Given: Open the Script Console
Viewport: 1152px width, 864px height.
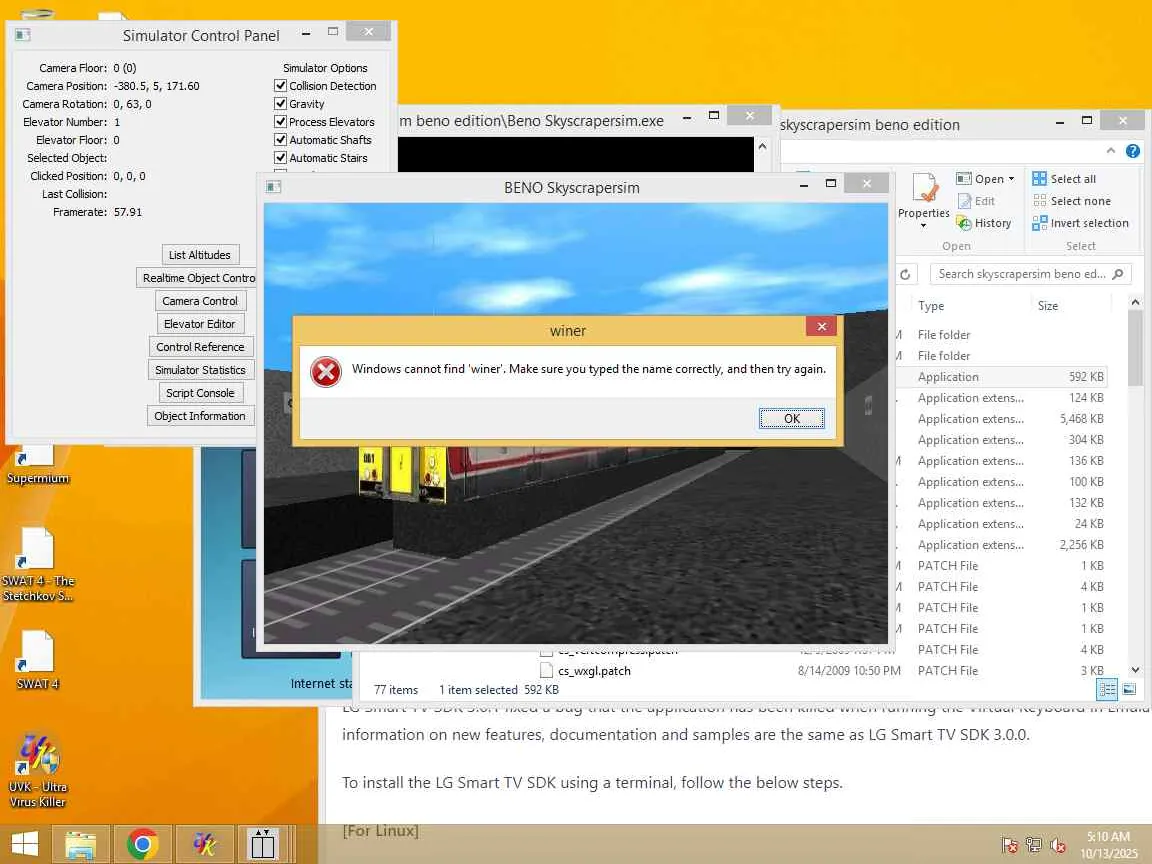Looking at the screenshot, I should pos(200,393).
